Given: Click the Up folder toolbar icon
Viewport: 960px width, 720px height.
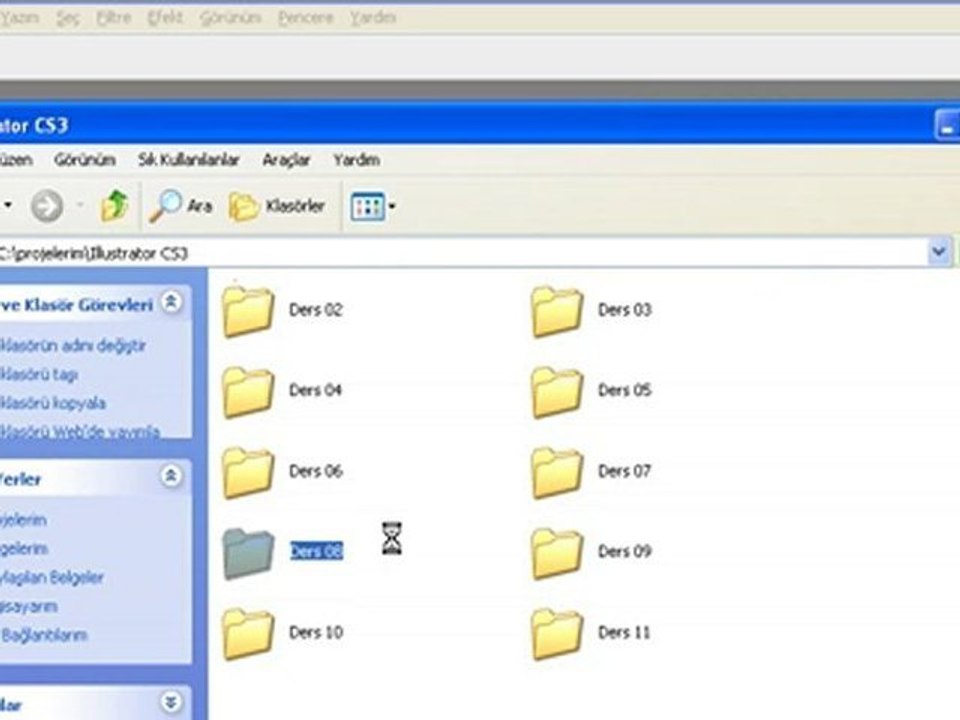Looking at the screenshot, I should (115, 206).
